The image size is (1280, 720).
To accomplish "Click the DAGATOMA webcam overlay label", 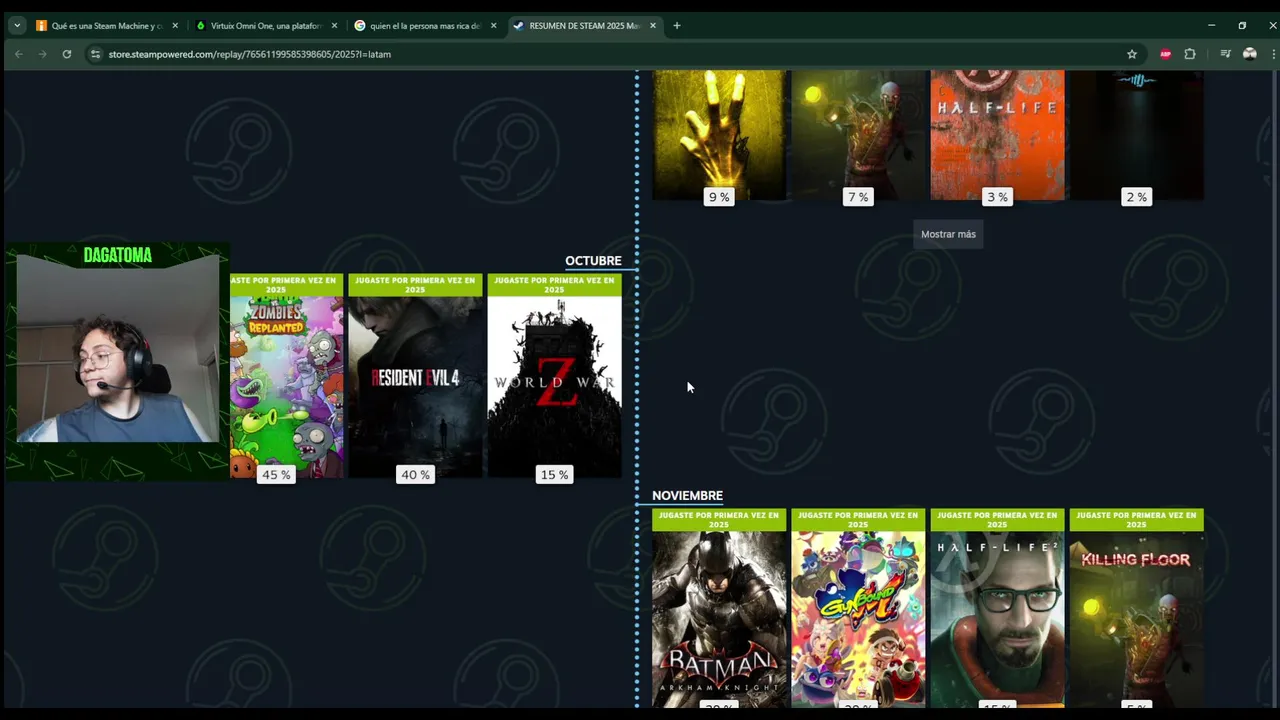I will (118, 255).
